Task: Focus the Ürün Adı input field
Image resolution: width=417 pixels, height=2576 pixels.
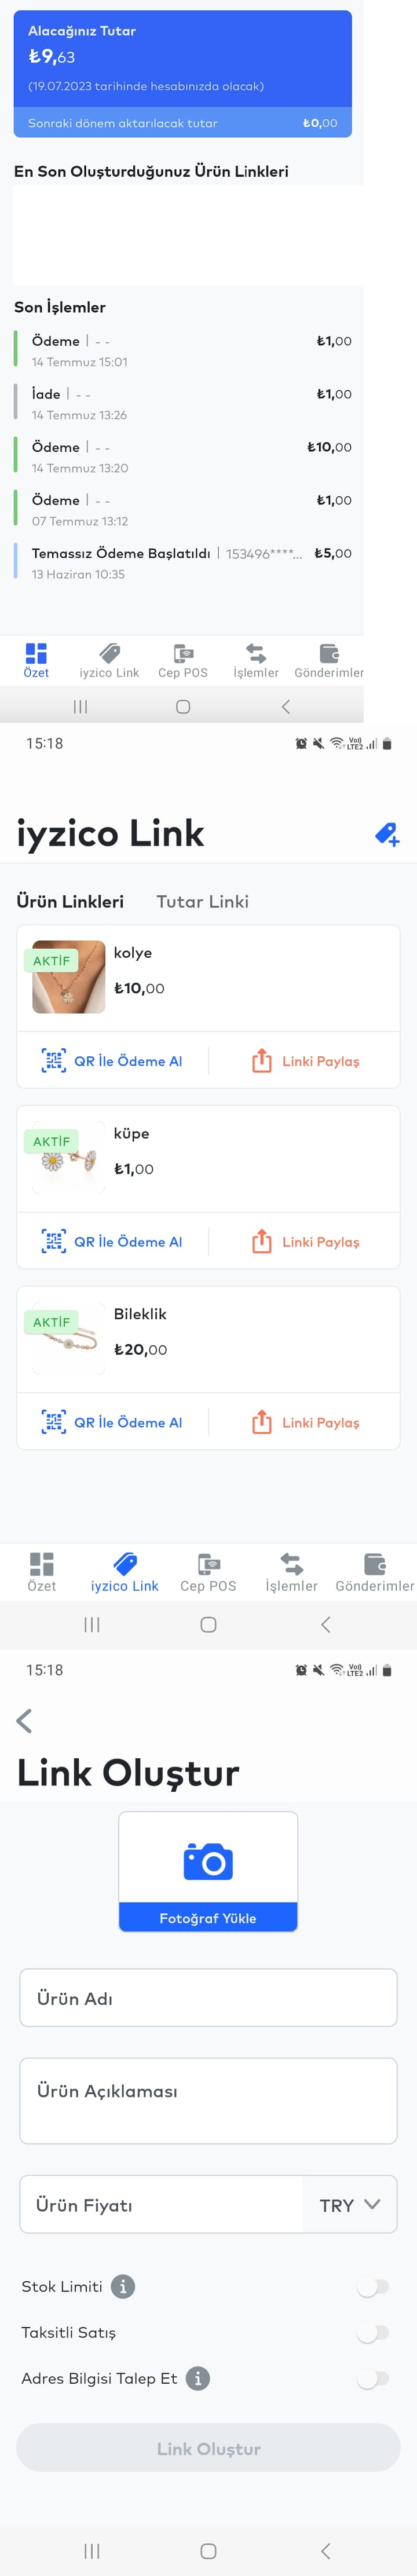Action: point(208,1997)
